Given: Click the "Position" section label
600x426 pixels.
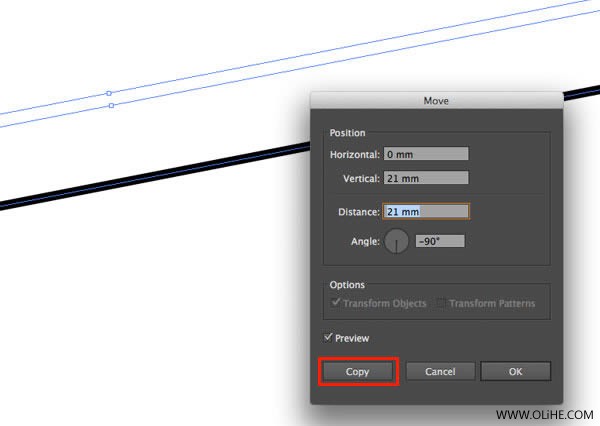Looking at the screenshot, I should point(347,133).
